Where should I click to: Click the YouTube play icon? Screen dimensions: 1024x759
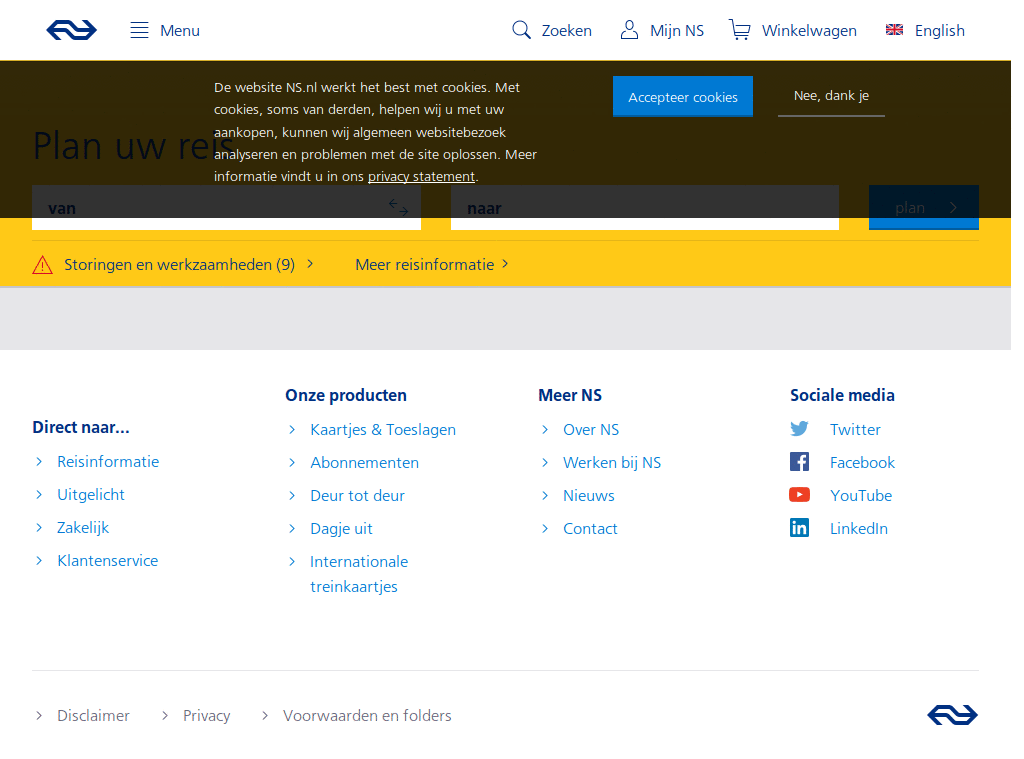[x=799, y=494]
